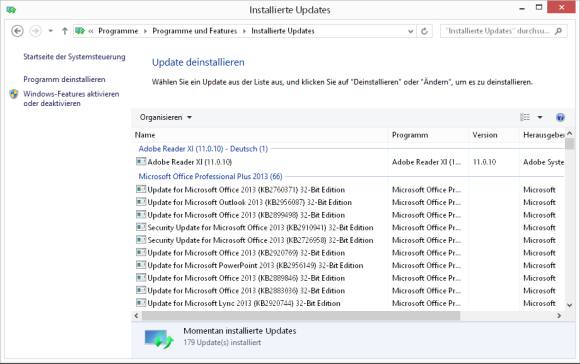
Task: Select the Programme breadcrumb
Action: coord(118,31)
